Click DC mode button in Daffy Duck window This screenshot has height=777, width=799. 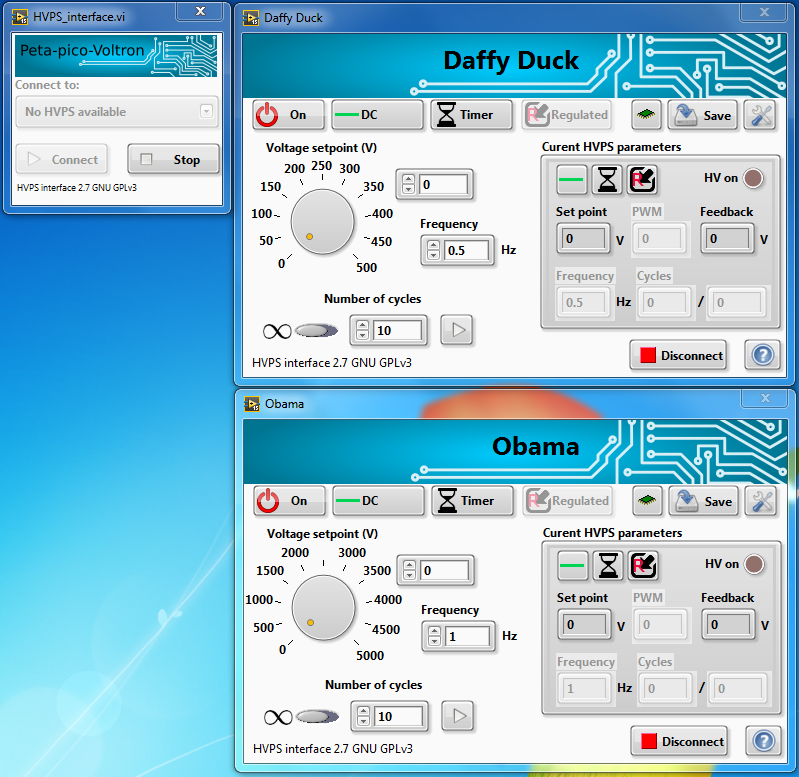(377, 115)
